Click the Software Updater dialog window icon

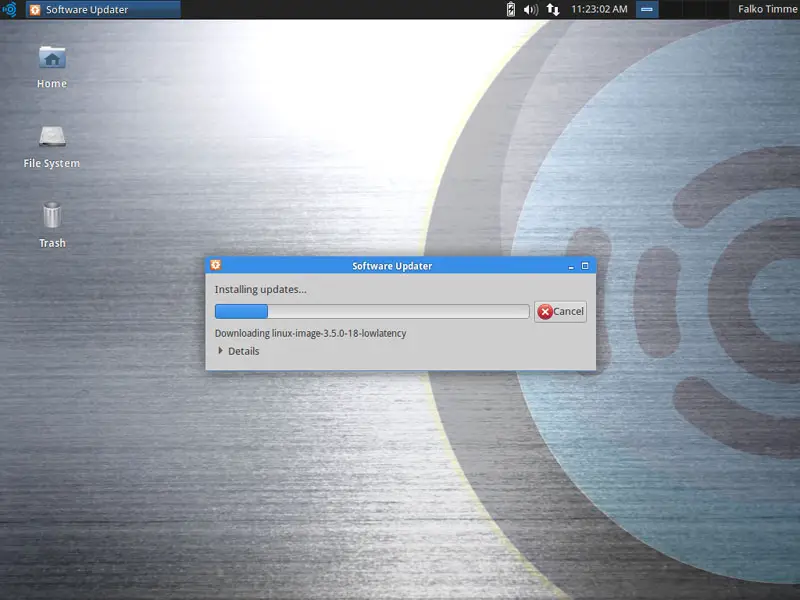tap(216, 265)
